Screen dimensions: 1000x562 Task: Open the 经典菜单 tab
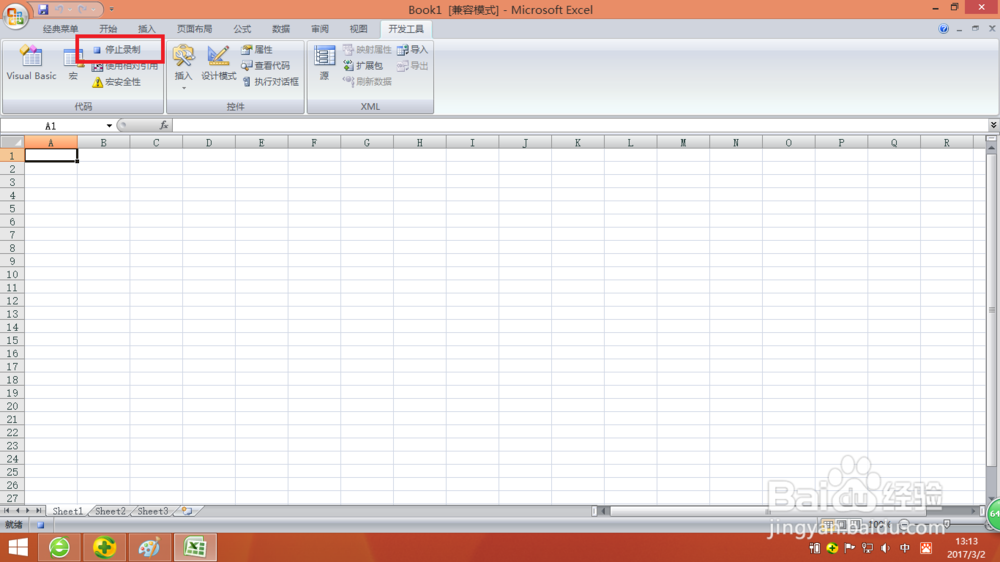61,29
